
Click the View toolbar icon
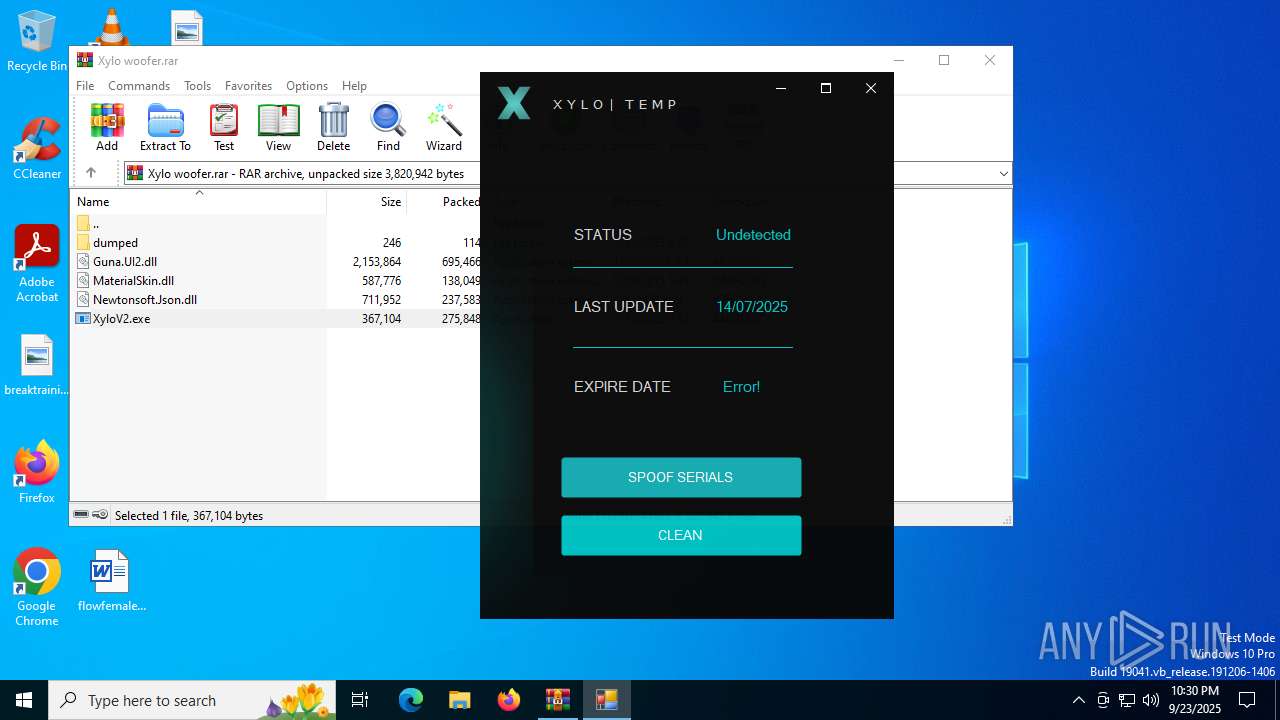click(278, 127)
